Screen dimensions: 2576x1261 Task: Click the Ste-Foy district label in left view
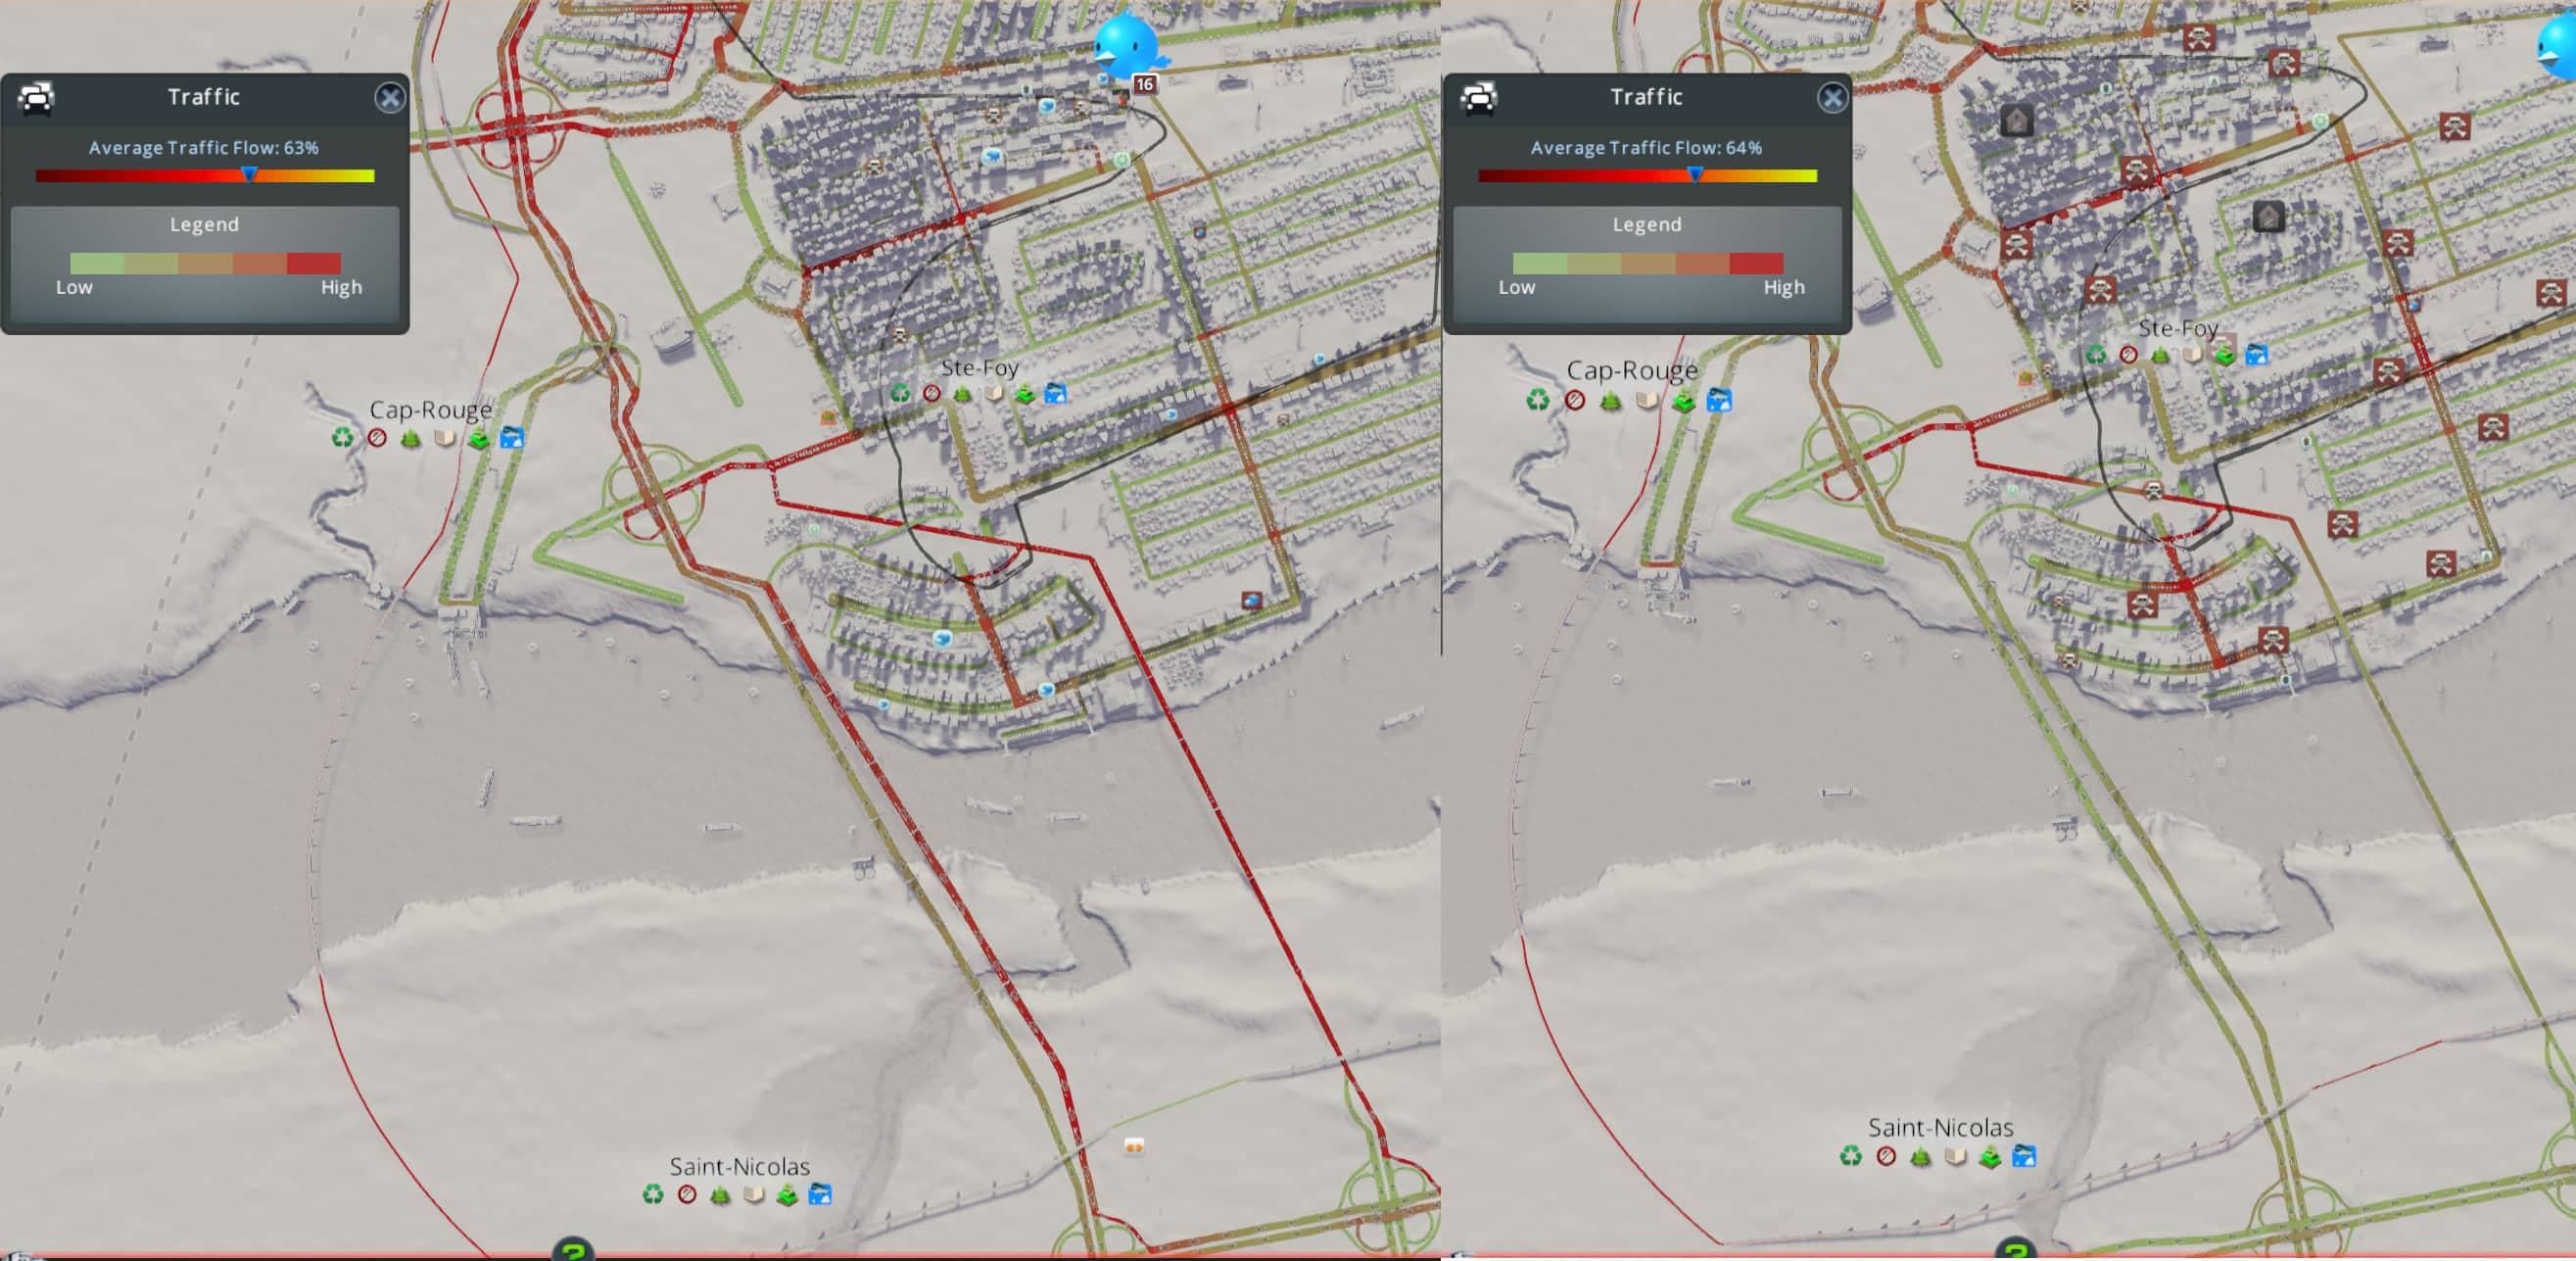(979, 368)
